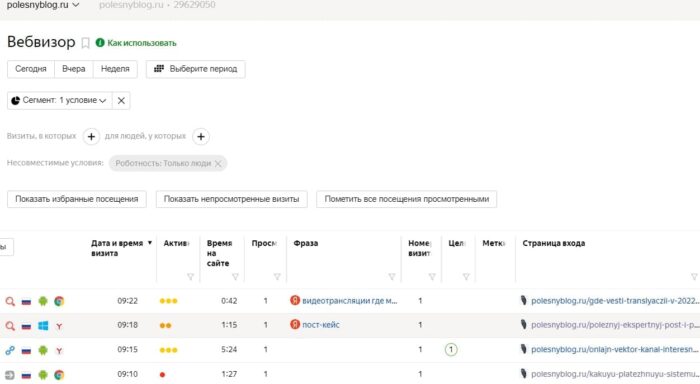The height and width of the screenshot is (384, 700).
Task: Open entry page polesnyblog.ru/poleznyj-ekspertnyj-post
Action: [615, 325]
